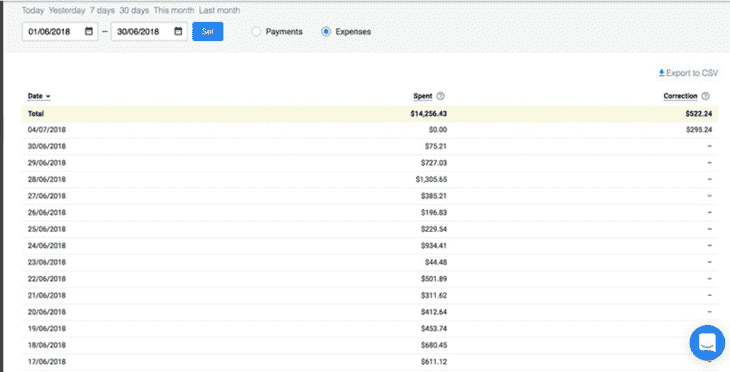730x372 pixels.
Task: Select the Payments radio button
Action: 256,32
